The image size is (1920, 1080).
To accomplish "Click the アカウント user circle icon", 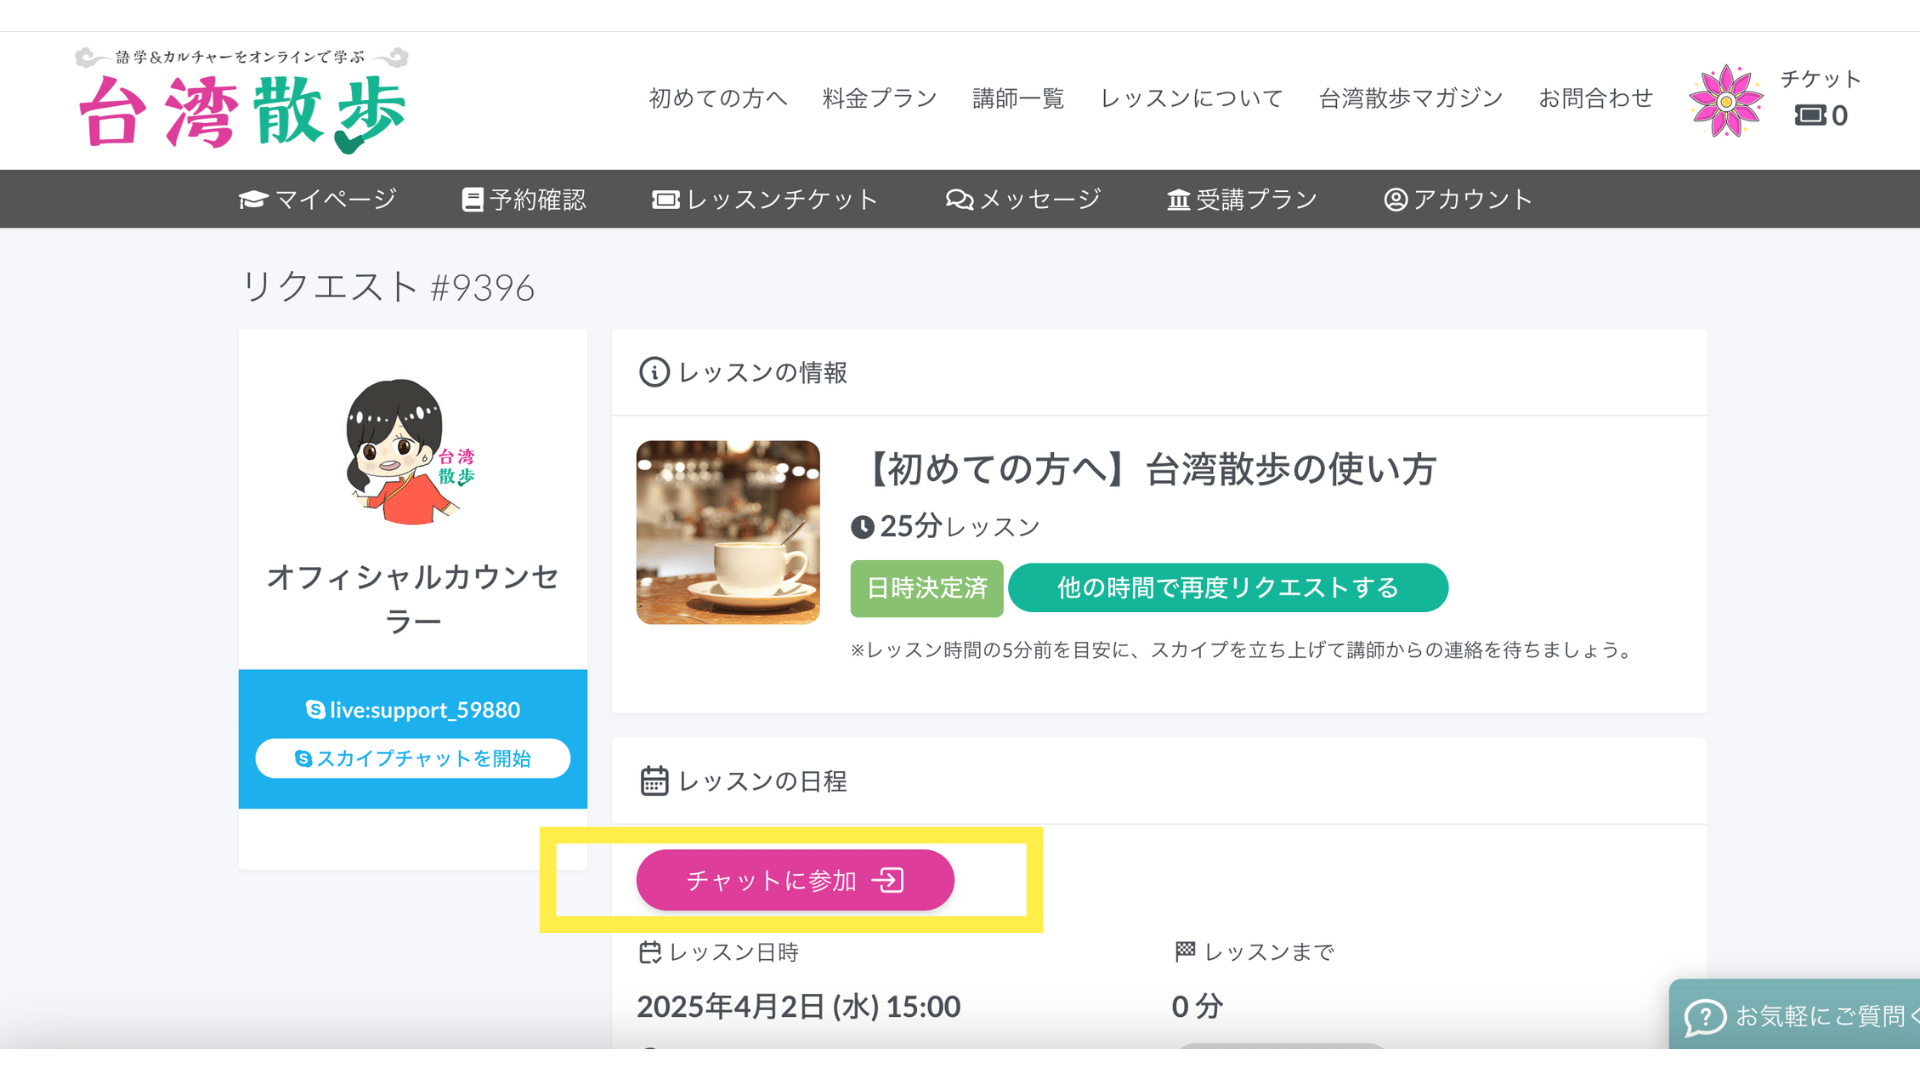I will click(1395, 200).
